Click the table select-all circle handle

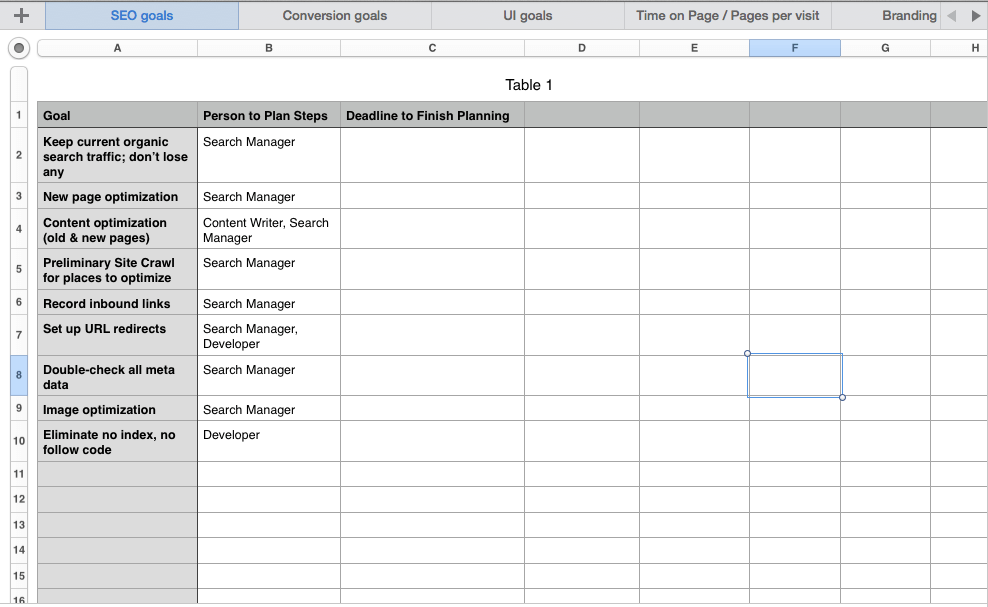coord(19,48)
